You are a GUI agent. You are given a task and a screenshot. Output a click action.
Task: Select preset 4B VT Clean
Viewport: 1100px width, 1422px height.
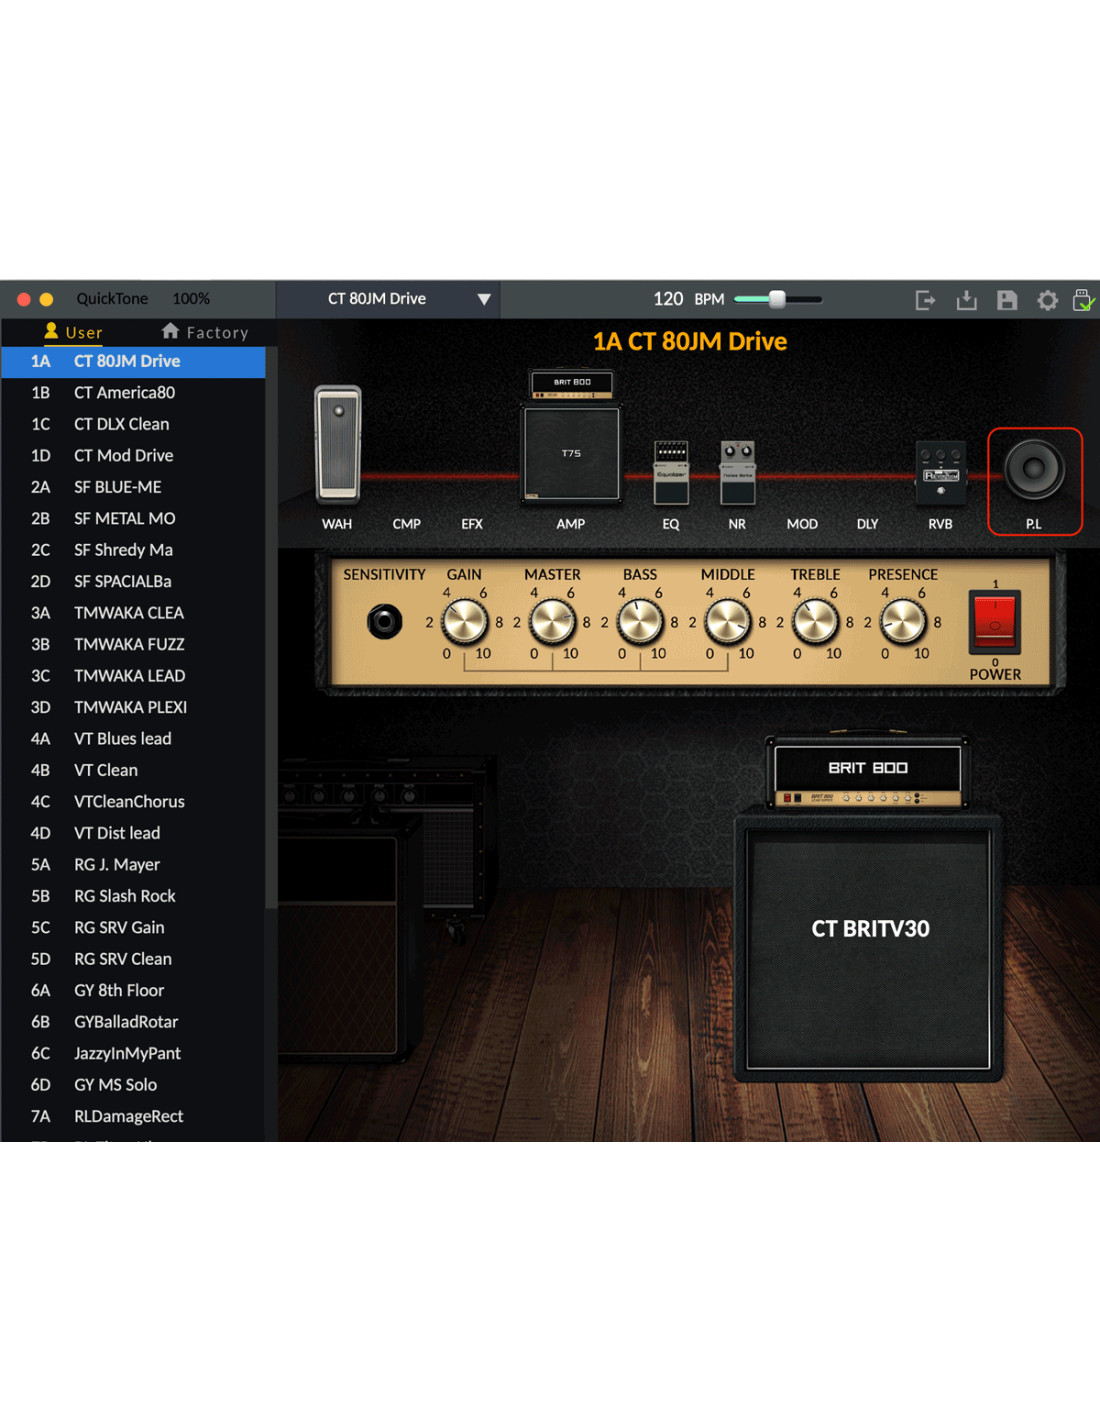[133, 771]
